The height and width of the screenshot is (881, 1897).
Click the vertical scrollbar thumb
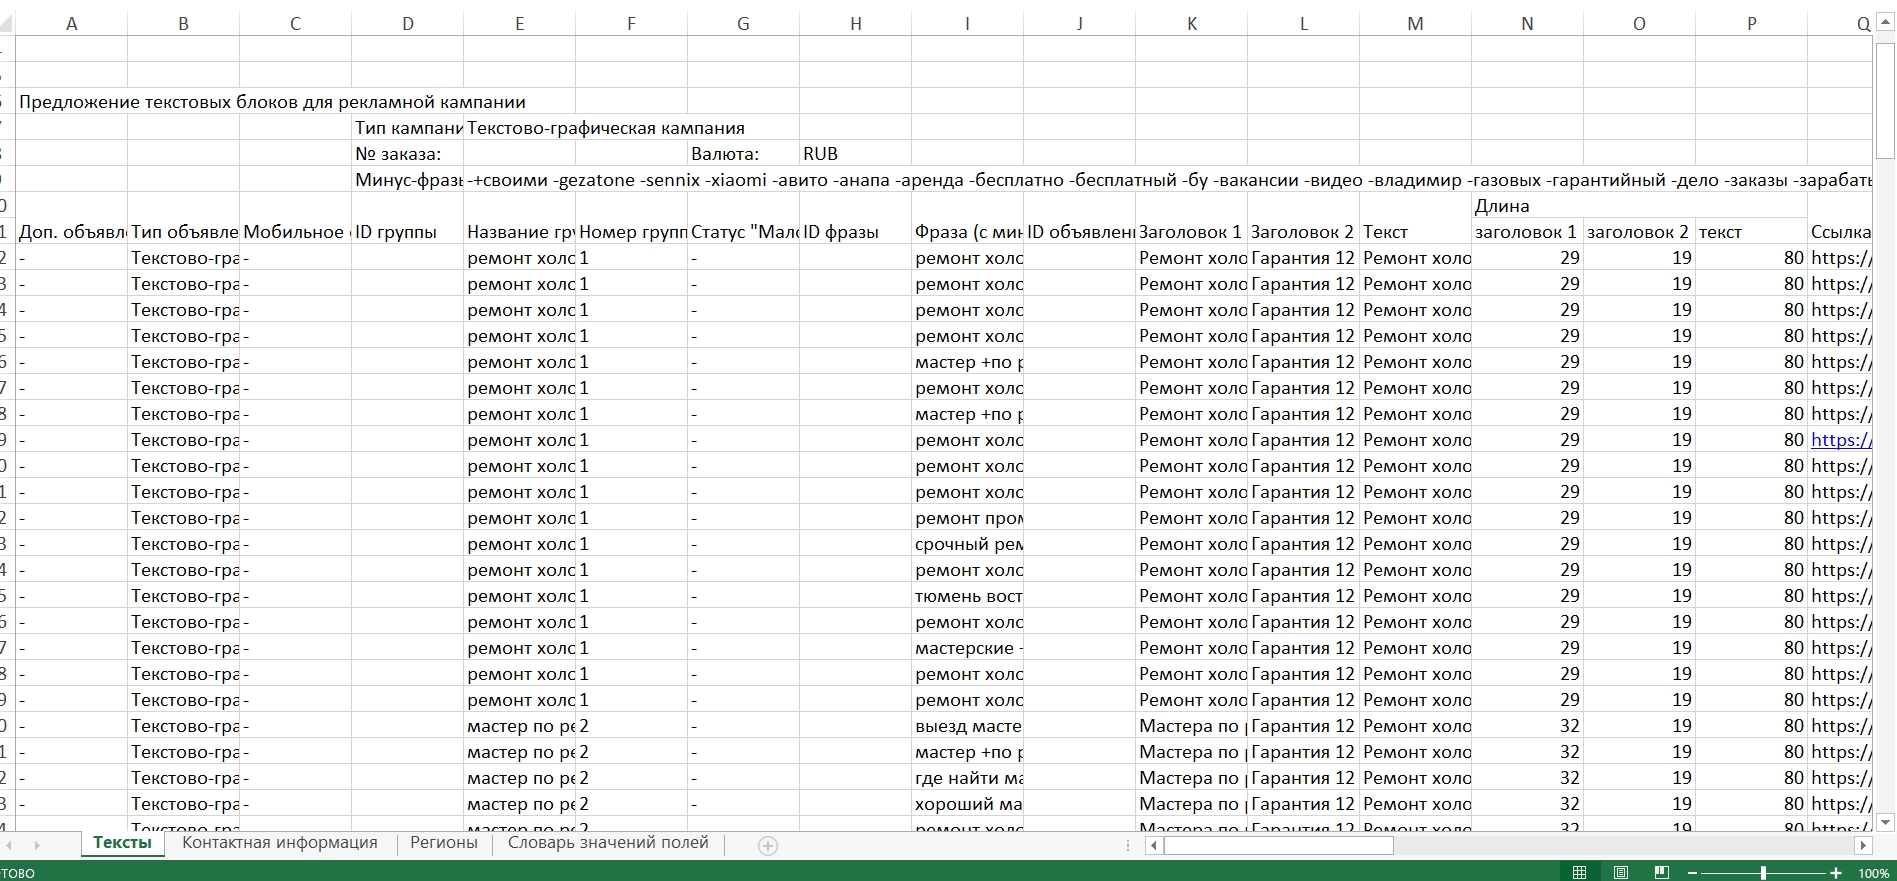pyautogui.click(x=1885, y=100)
